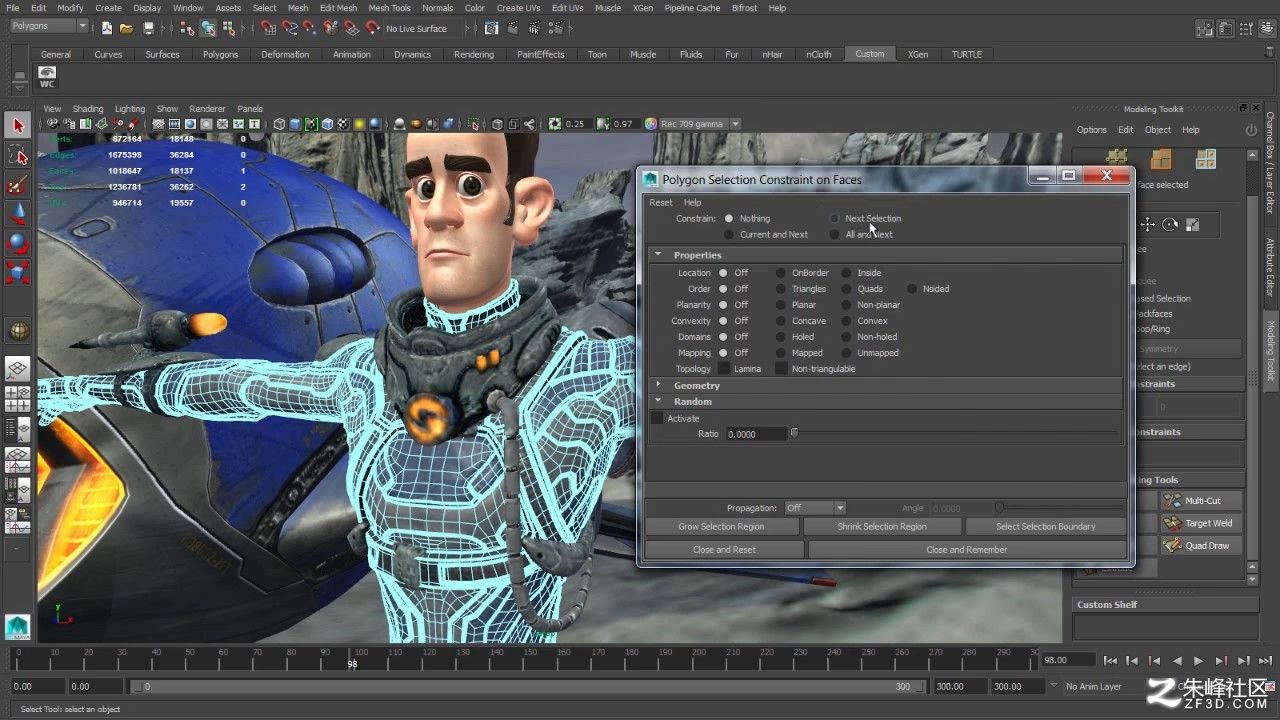Select Quad Draw tool
The image size is (1280, 720).
pyautogui.click(x=1203, y=546)
